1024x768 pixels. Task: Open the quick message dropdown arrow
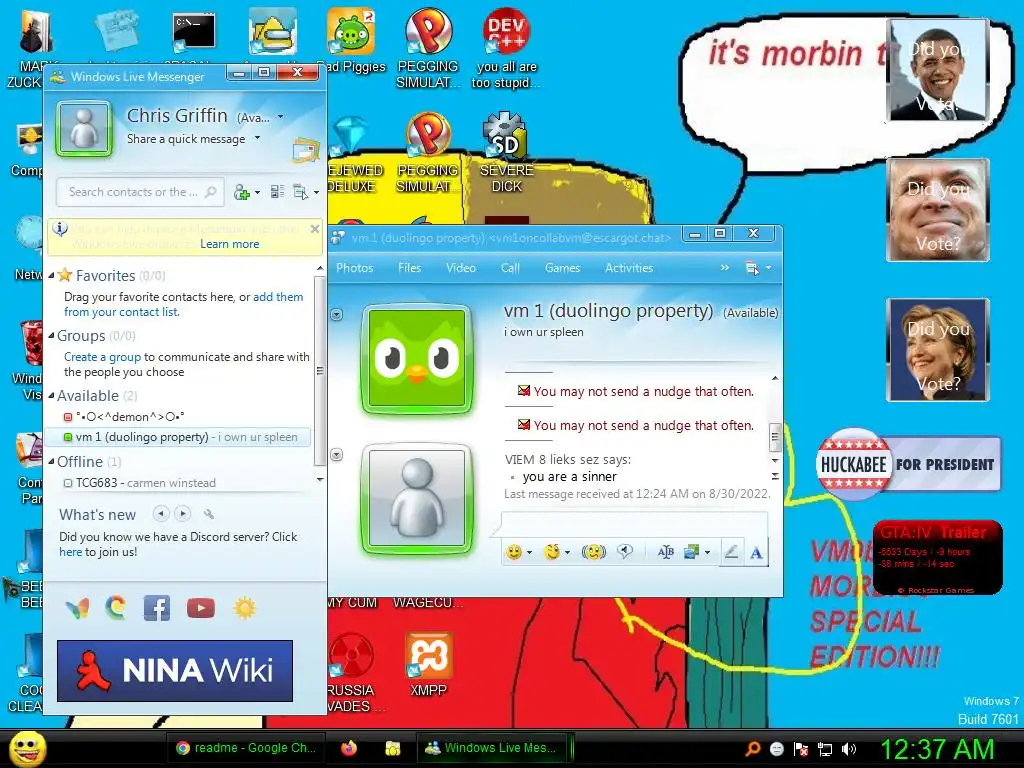tap(257, 138)
